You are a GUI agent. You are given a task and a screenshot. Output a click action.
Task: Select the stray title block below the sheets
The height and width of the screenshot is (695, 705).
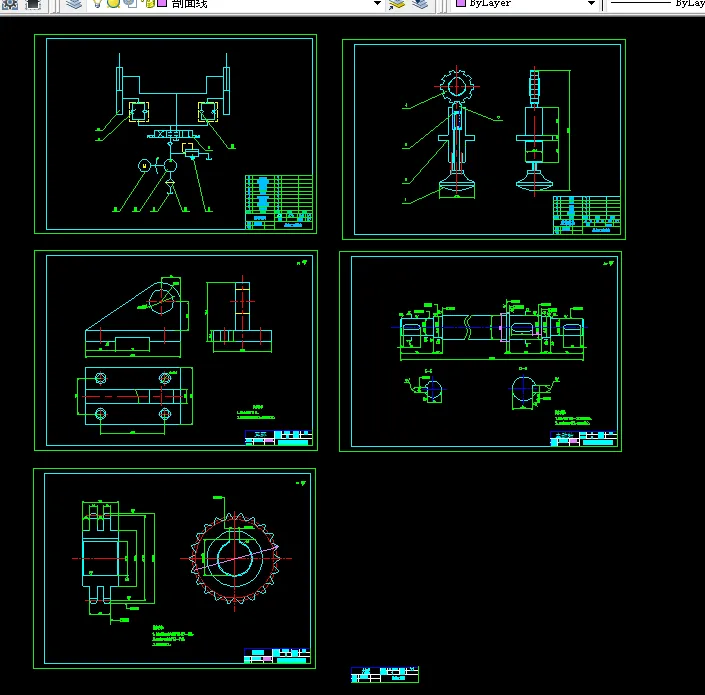pyautogui.click(x=385, y=675)
